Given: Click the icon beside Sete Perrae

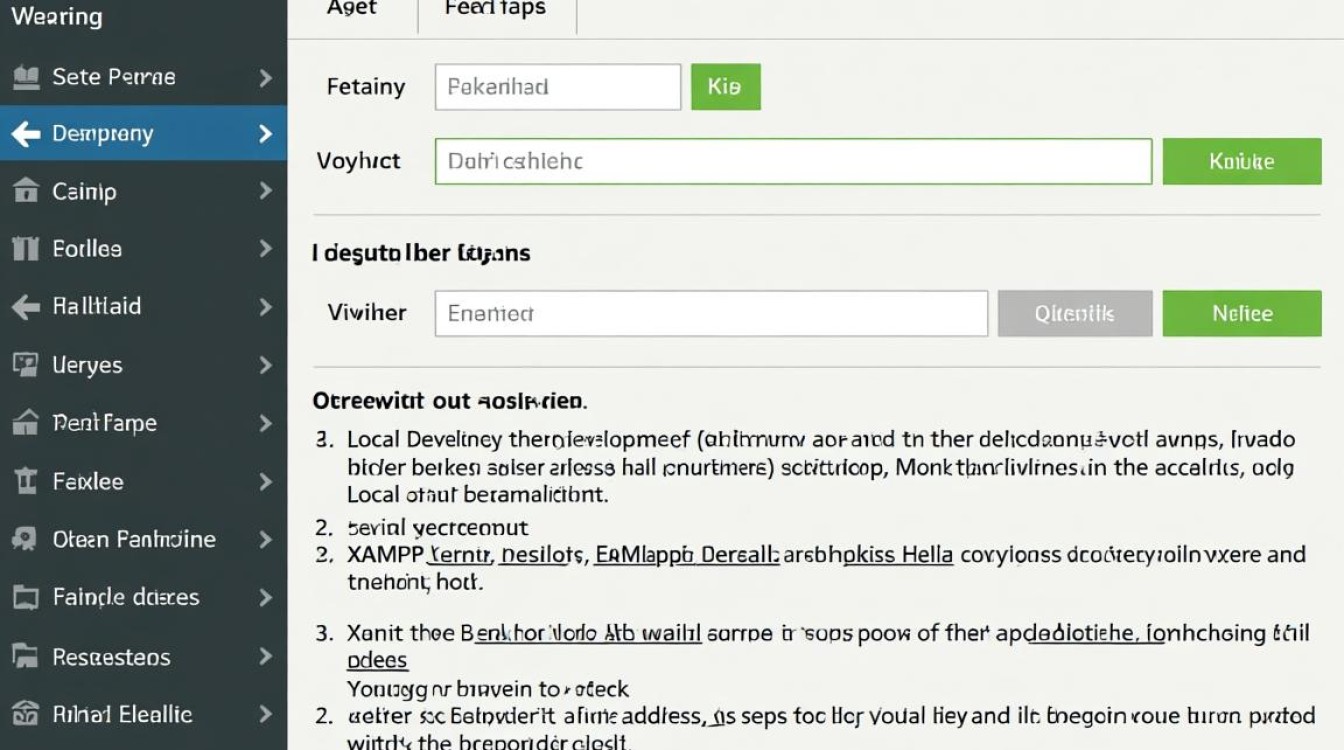Looking at the screenshot, I should coord(26,77).
